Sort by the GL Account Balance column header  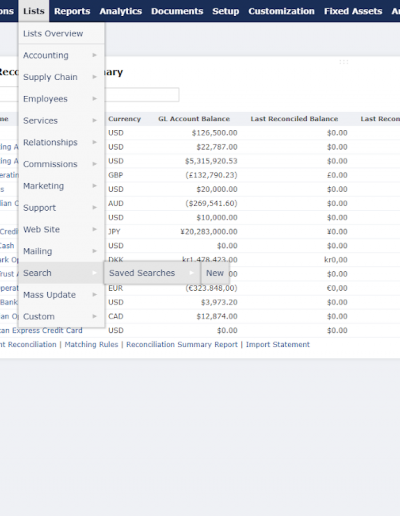pyautogui.click(x=194, y=119)
